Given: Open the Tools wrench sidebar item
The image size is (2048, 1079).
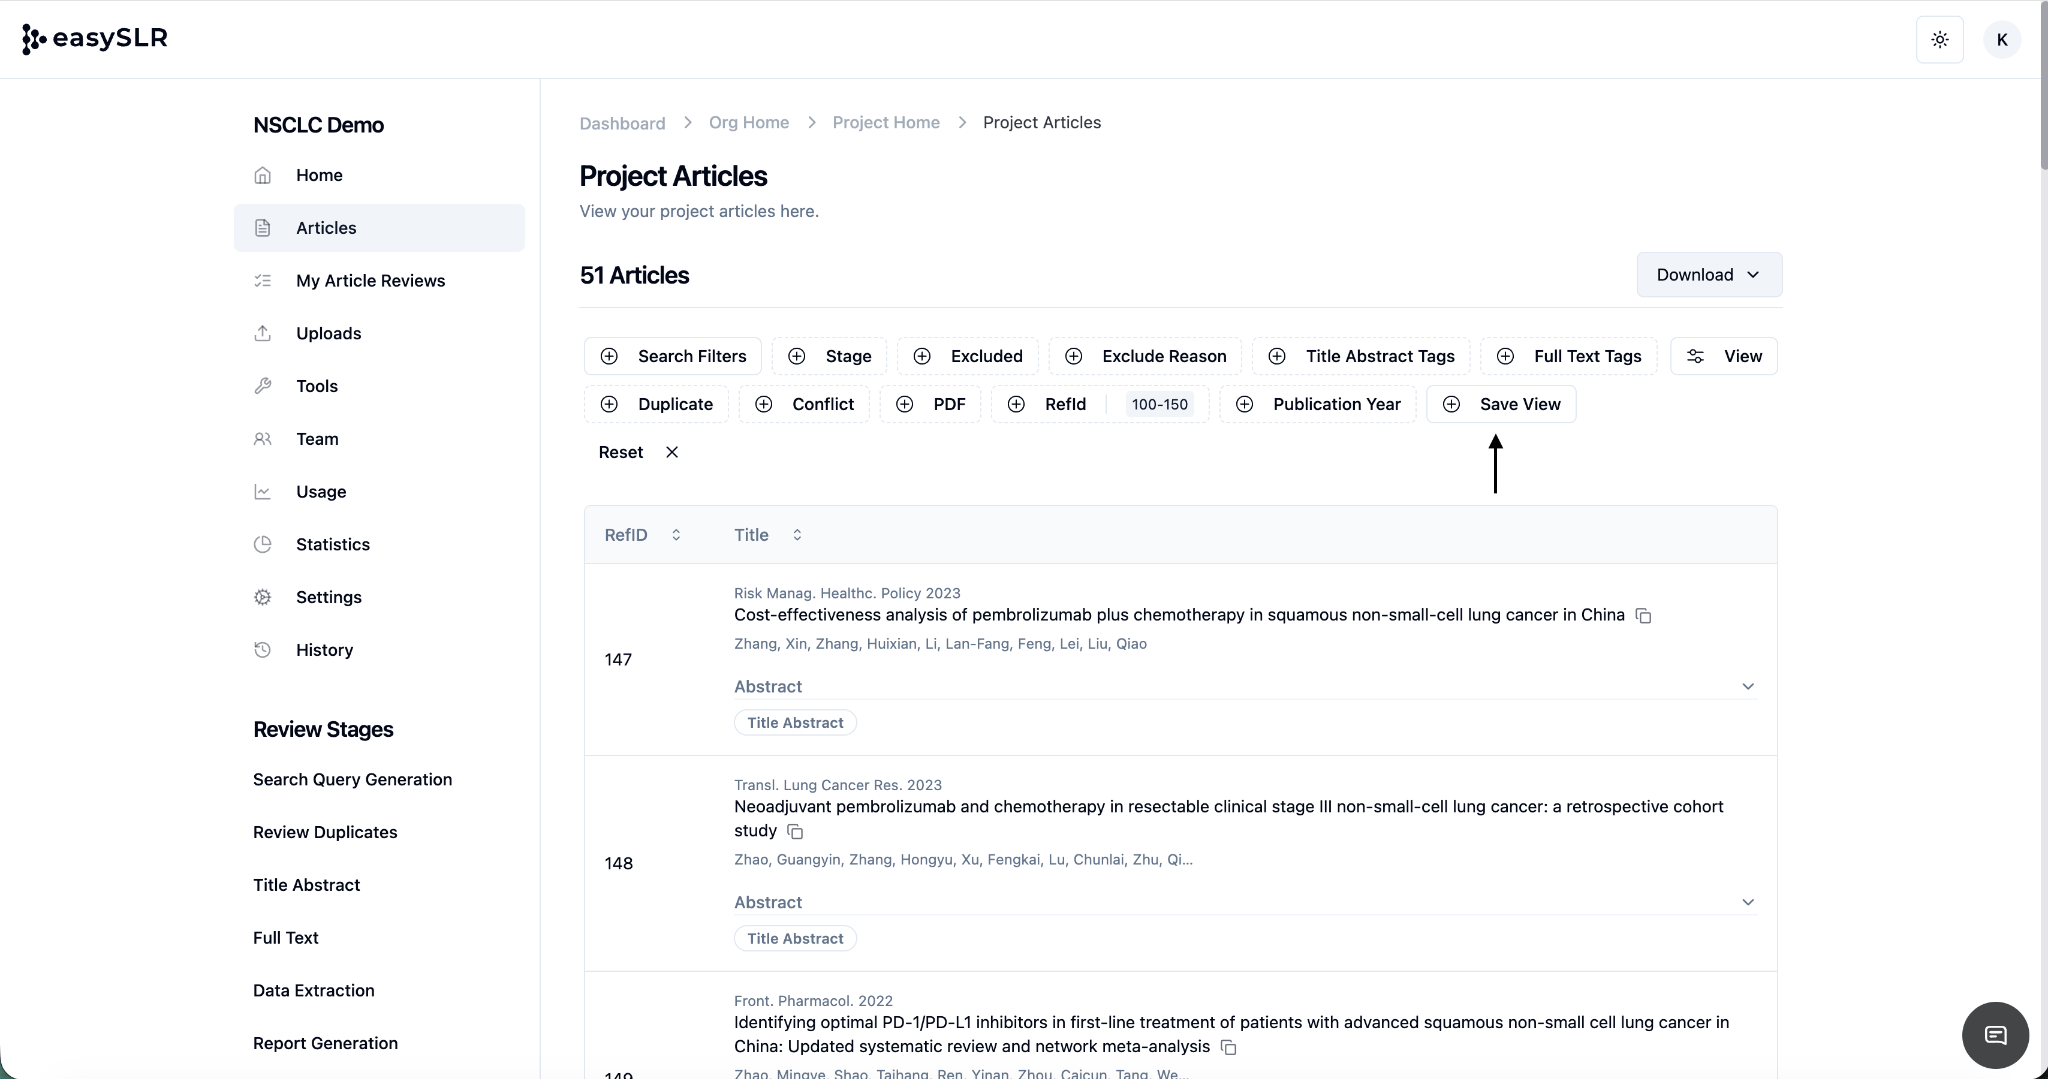Looking at the screenshot, I should point(316,386).
